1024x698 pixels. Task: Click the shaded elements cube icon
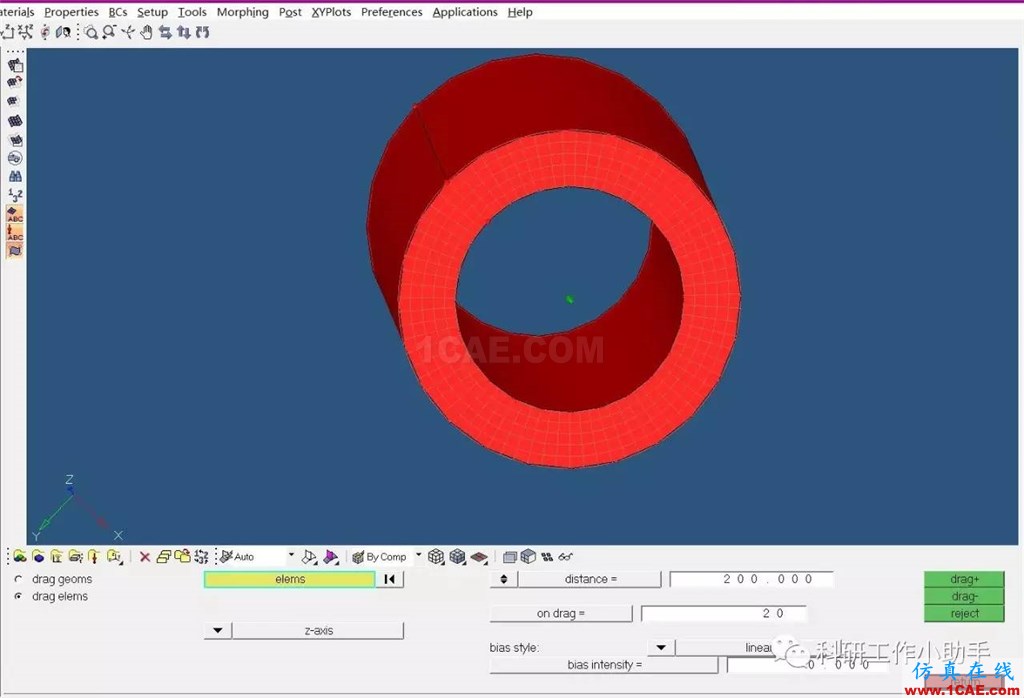(457, 556)
